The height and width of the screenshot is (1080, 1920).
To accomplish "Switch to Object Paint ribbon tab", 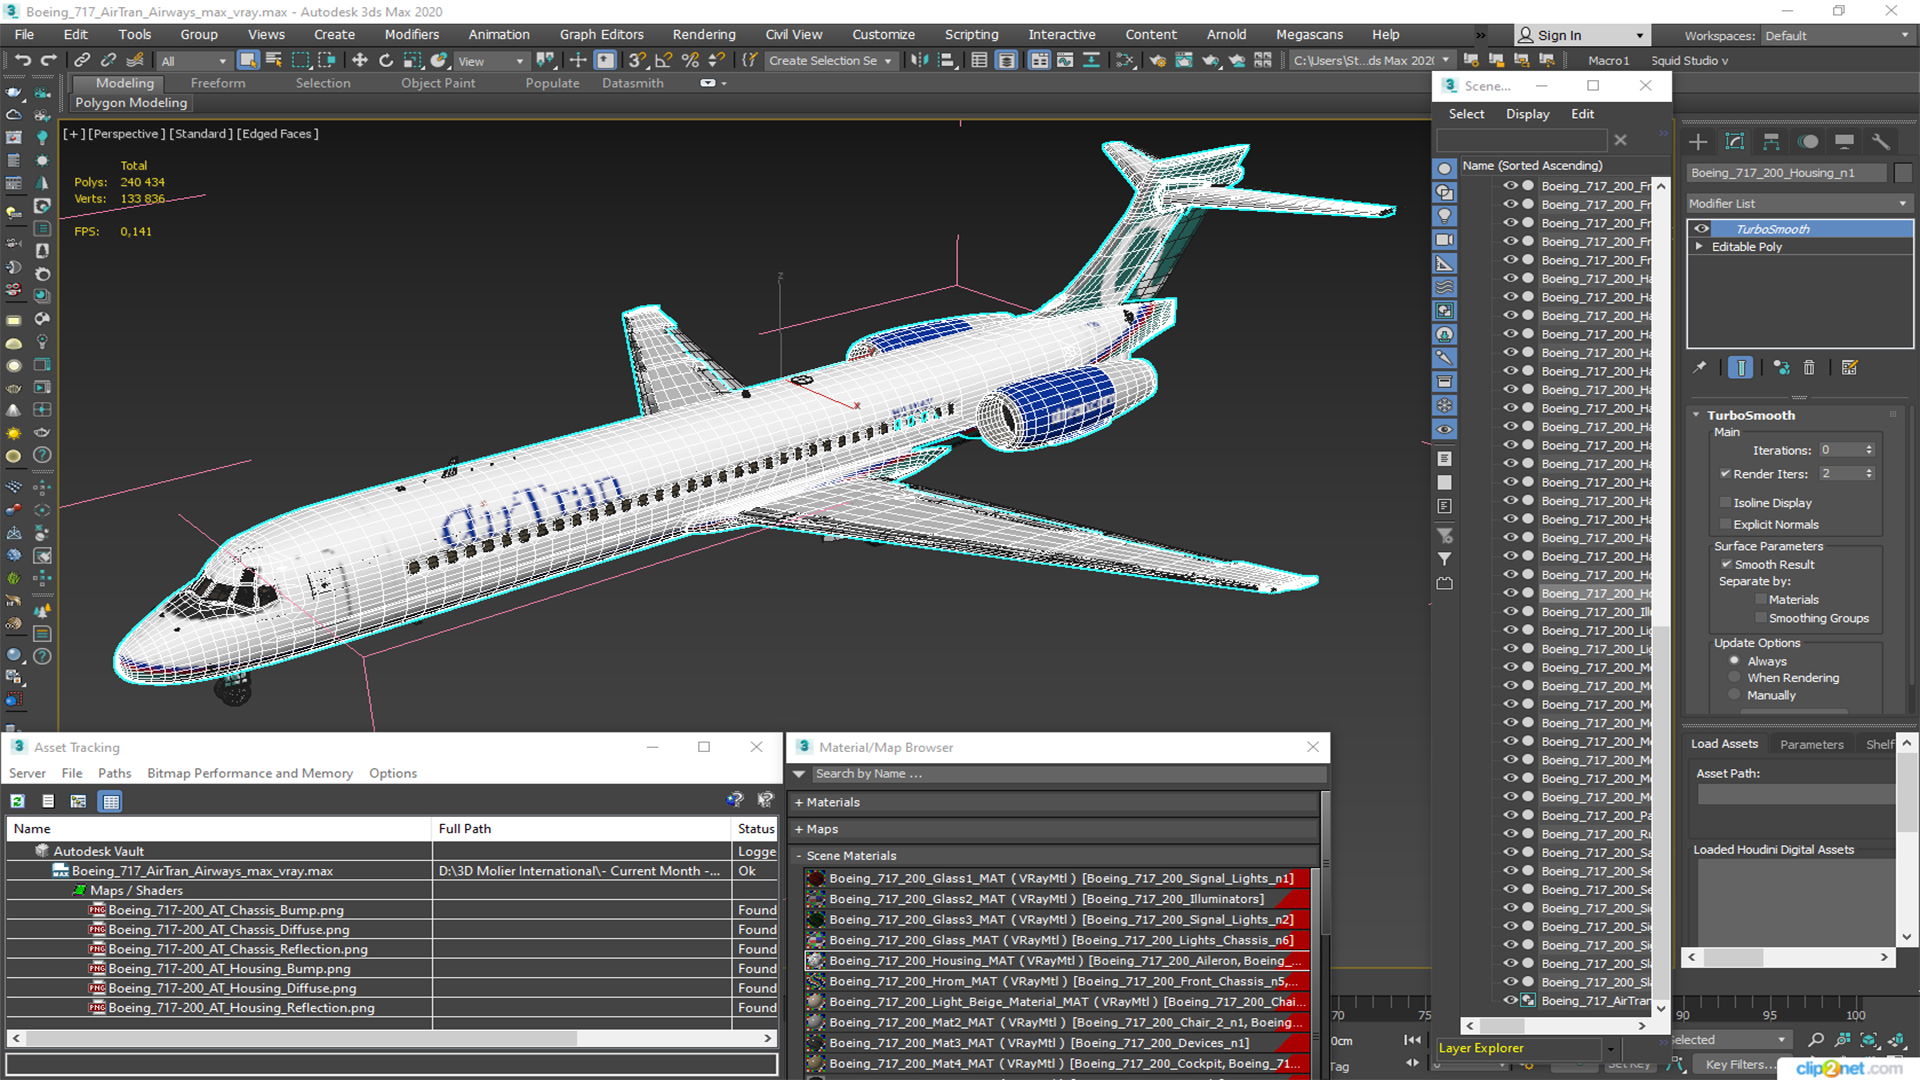I will (x=438, y=83).
